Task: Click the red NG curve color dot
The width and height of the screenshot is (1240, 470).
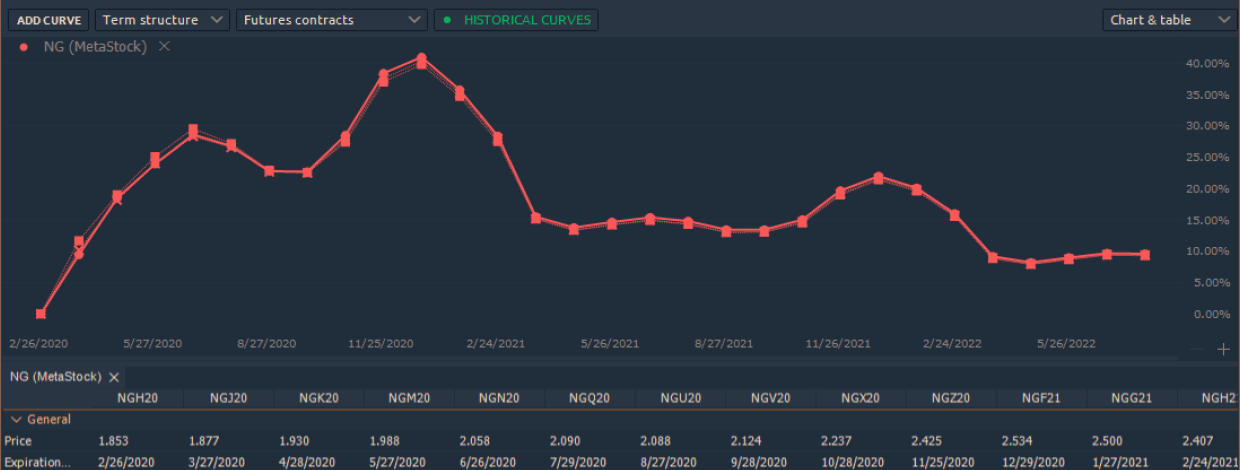Action: 24,47
